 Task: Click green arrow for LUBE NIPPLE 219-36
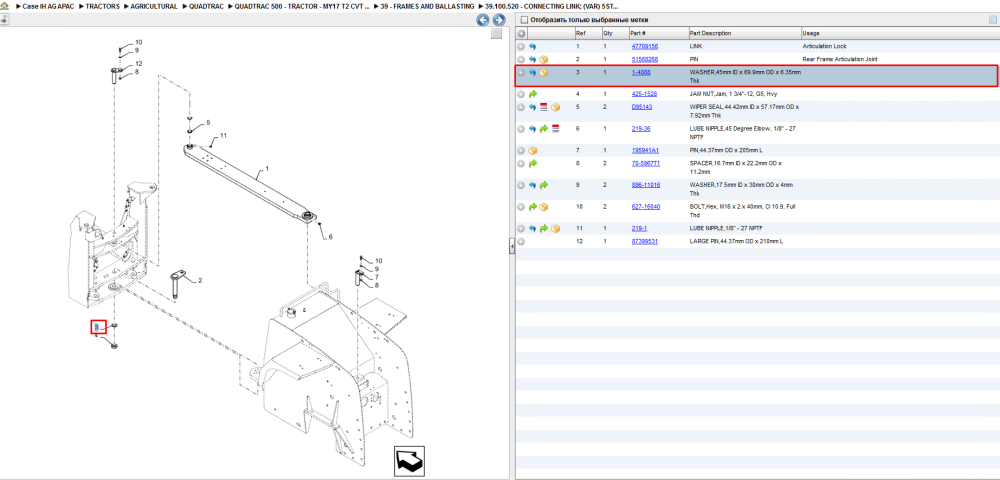tap(544, 129)
